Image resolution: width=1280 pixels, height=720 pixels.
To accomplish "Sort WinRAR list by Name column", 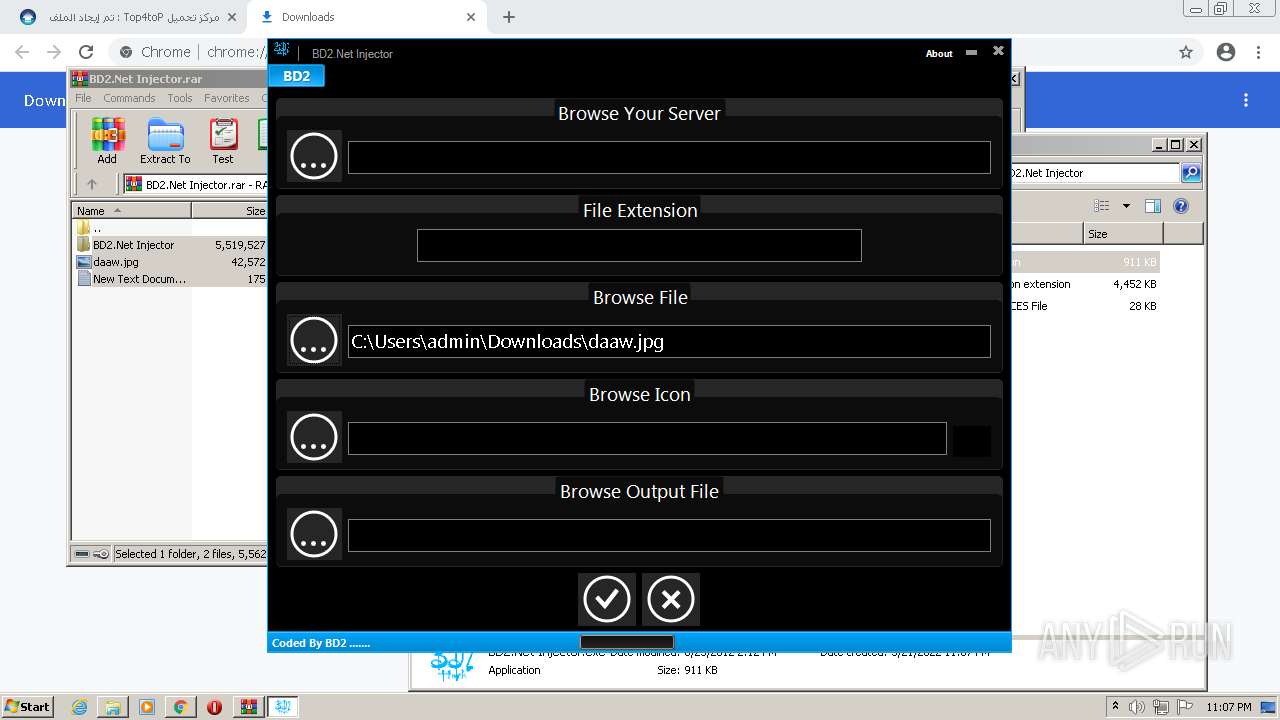I will [131, 210].
